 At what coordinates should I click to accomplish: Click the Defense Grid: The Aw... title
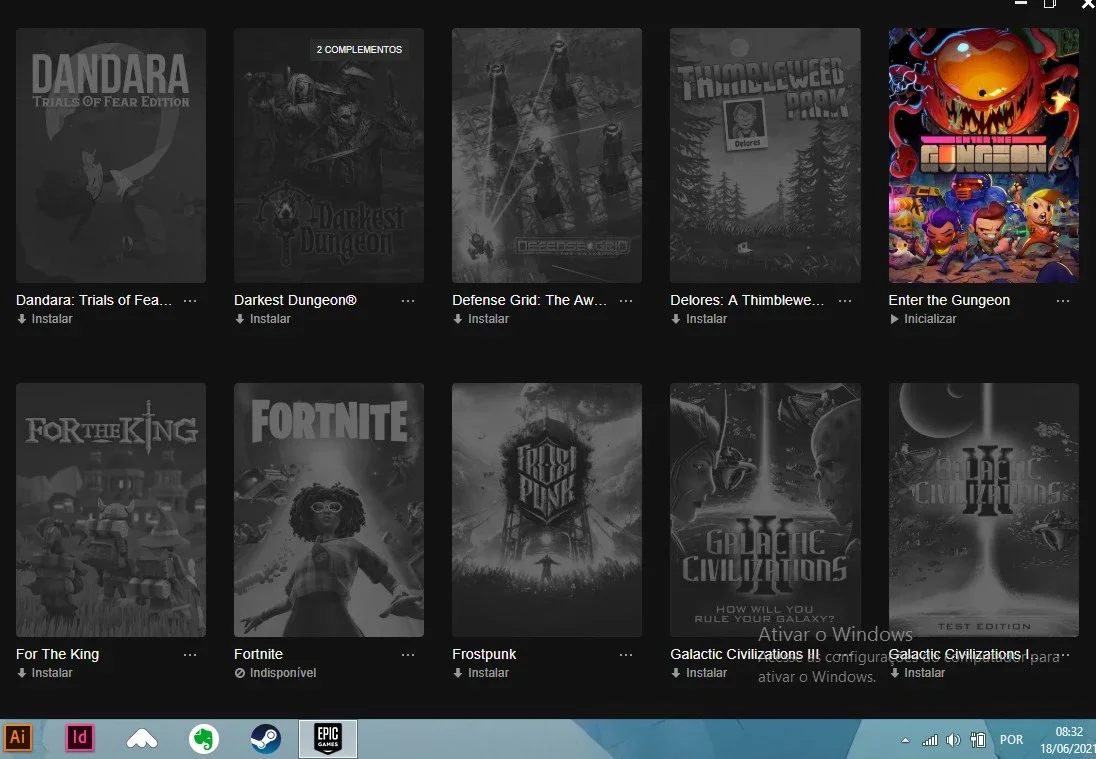pyautogui.click(x=529, y=301)
